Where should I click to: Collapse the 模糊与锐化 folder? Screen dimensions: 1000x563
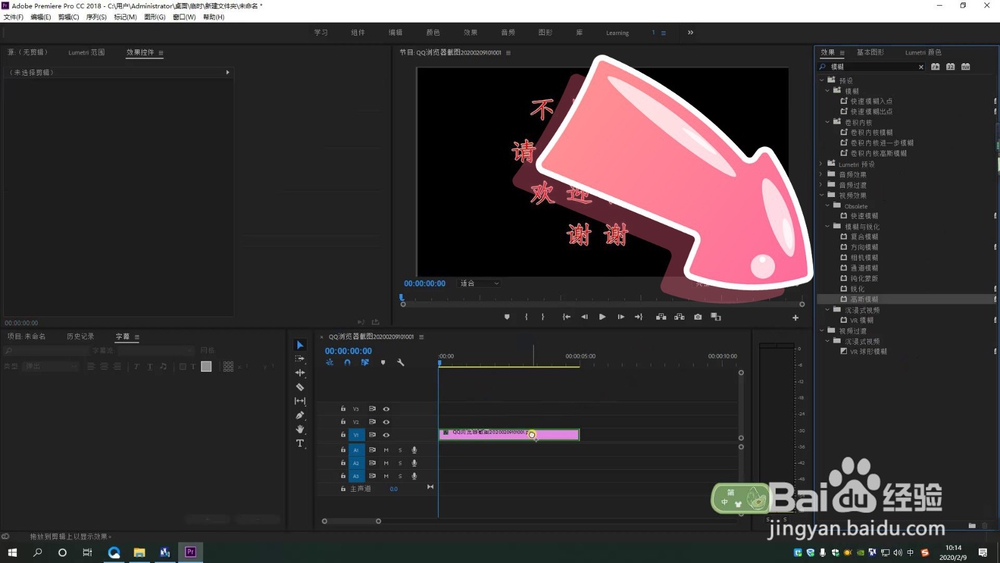(829, 226)
